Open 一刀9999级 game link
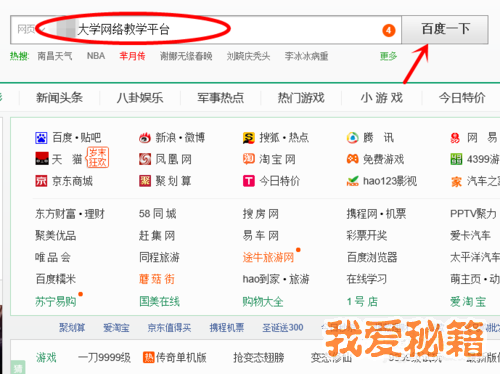This screenshot has width=500, height=374. [x=104, y=358]
